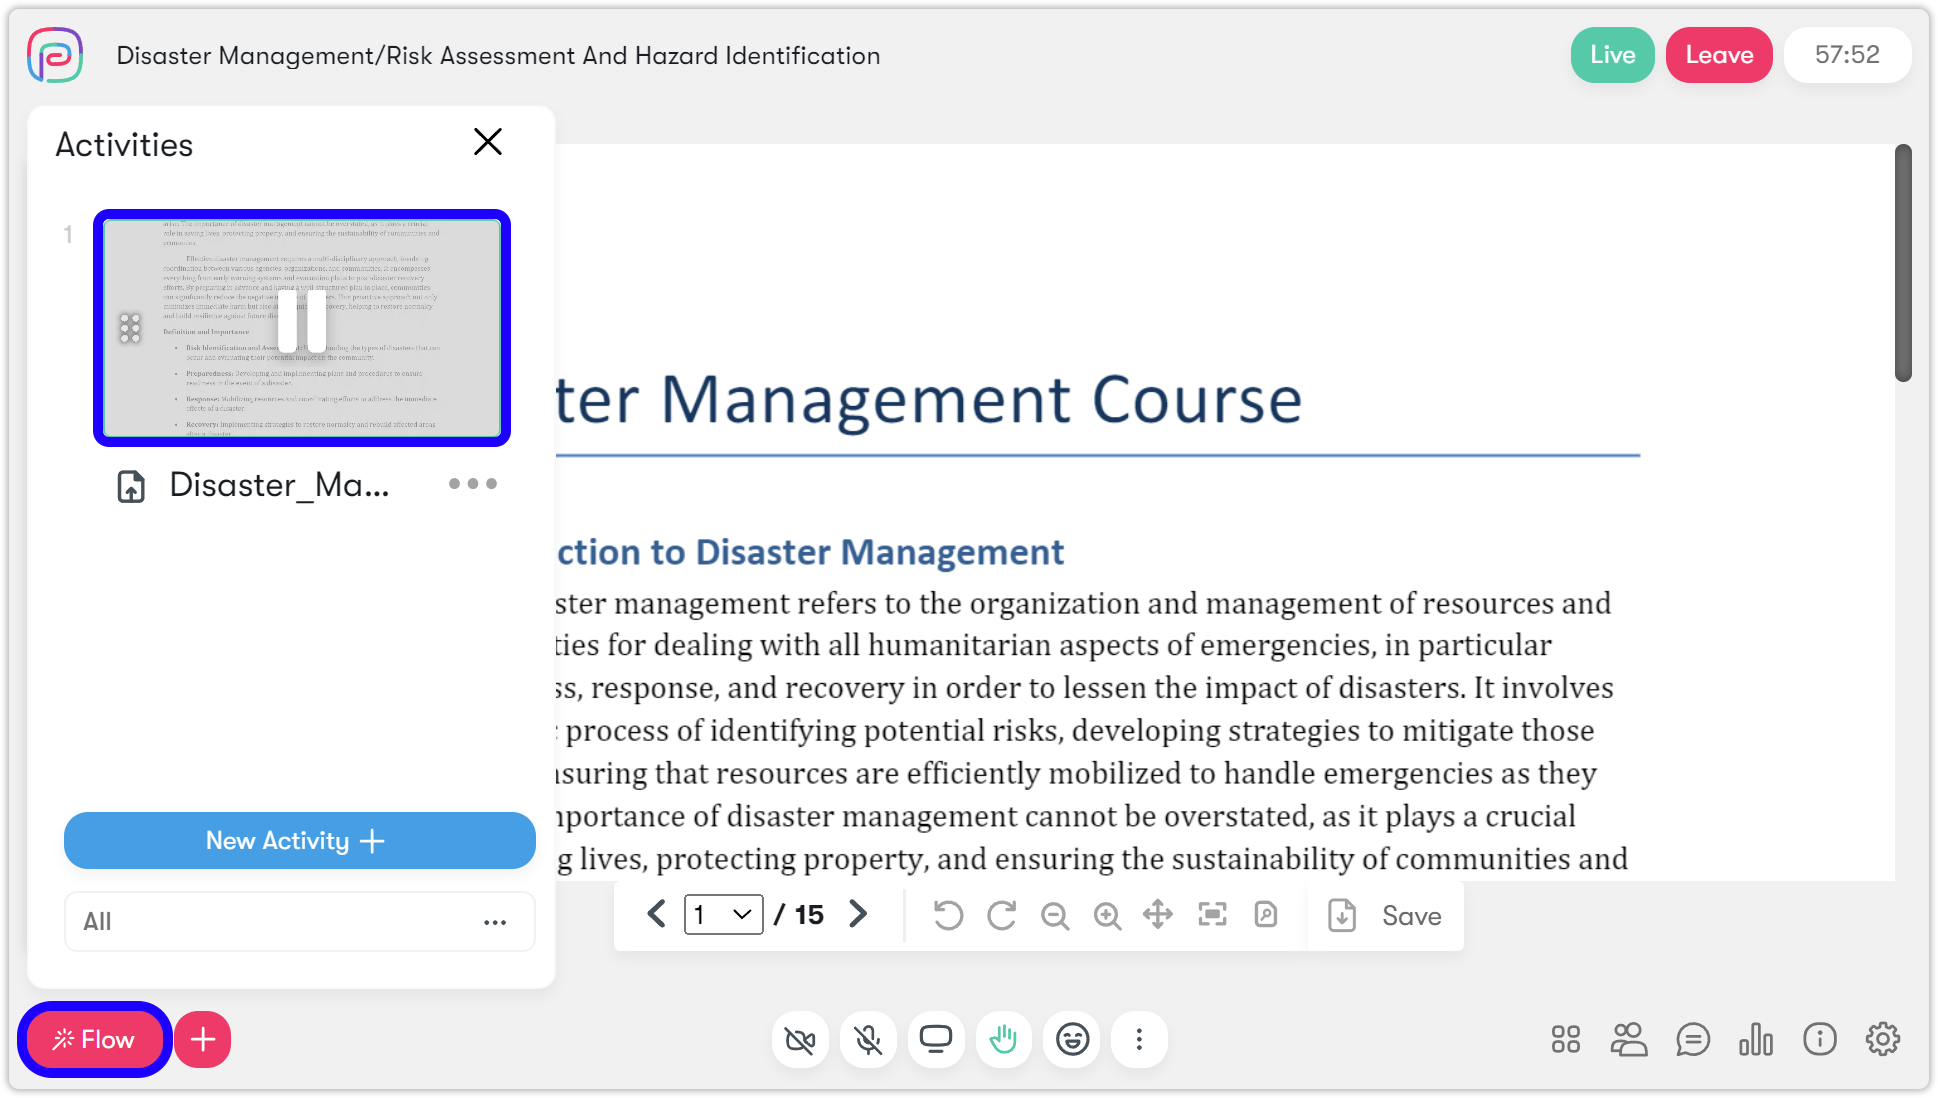Toggle the camera on

coord(800,1040)
